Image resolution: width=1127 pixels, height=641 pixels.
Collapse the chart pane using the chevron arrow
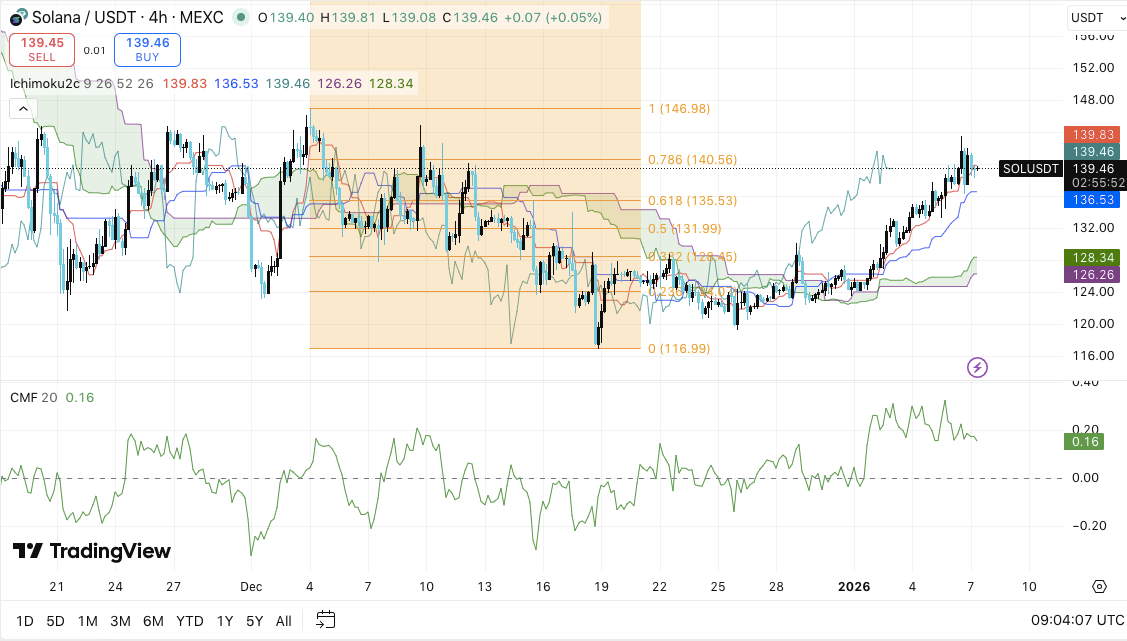tap(22, 108)
